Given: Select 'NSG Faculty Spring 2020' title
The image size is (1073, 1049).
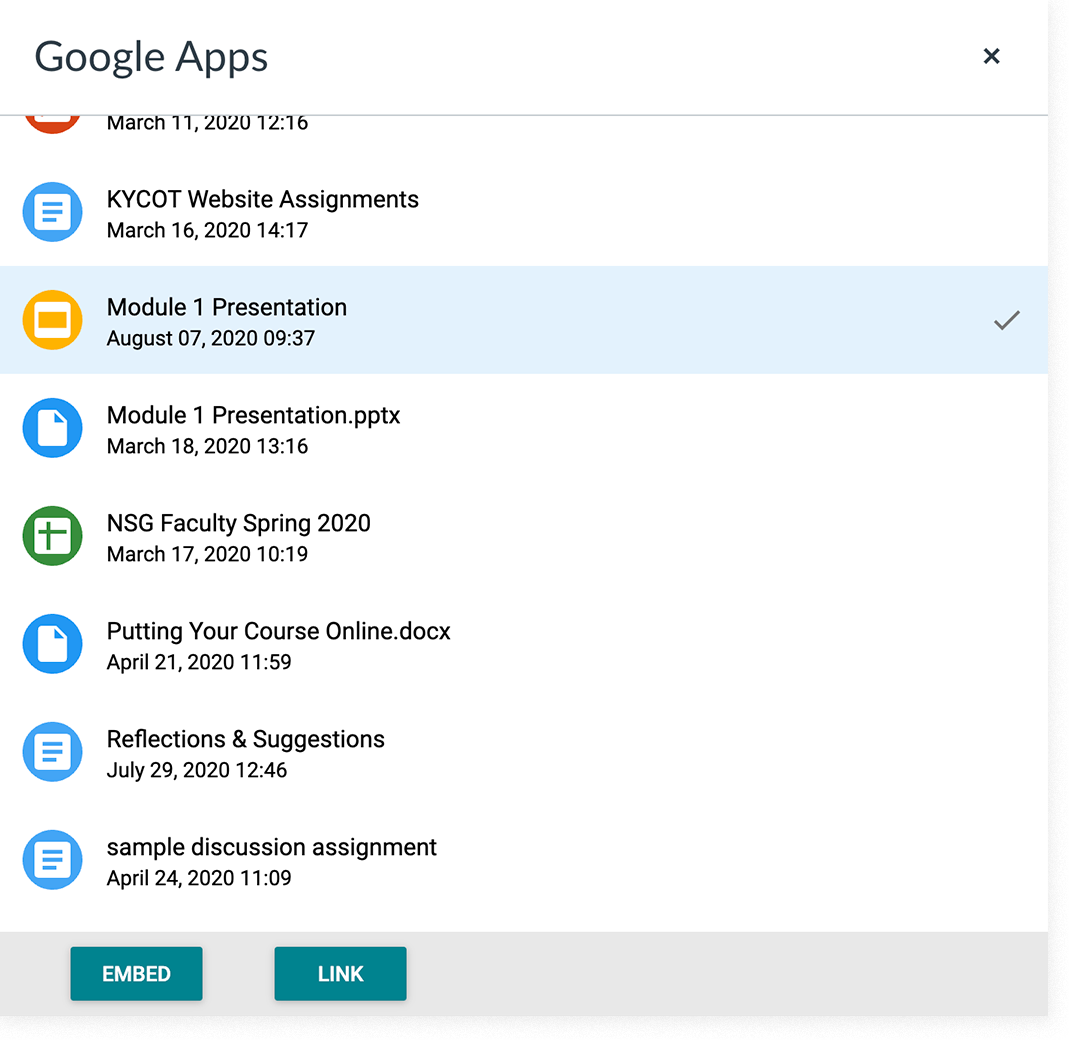Looking at the screenshot, I should (x=239, y=523).
